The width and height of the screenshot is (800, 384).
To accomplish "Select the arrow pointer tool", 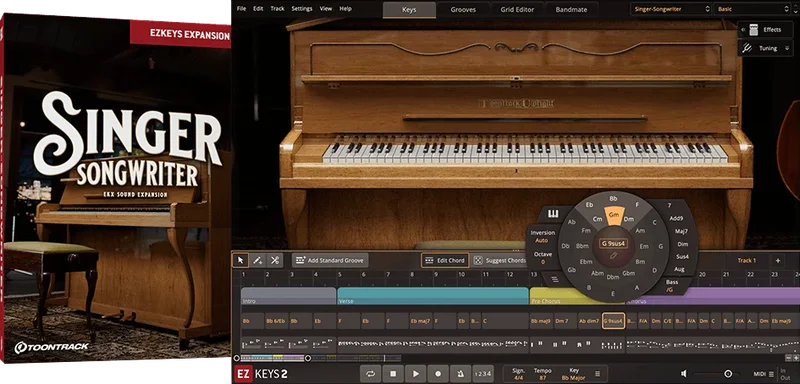I will click(x=240, y=260).
